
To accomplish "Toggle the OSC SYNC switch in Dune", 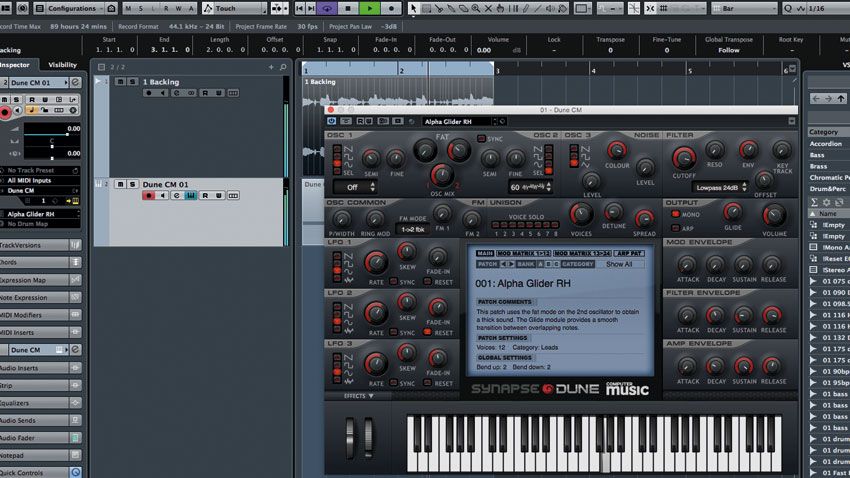I will [x=481, y=138].
